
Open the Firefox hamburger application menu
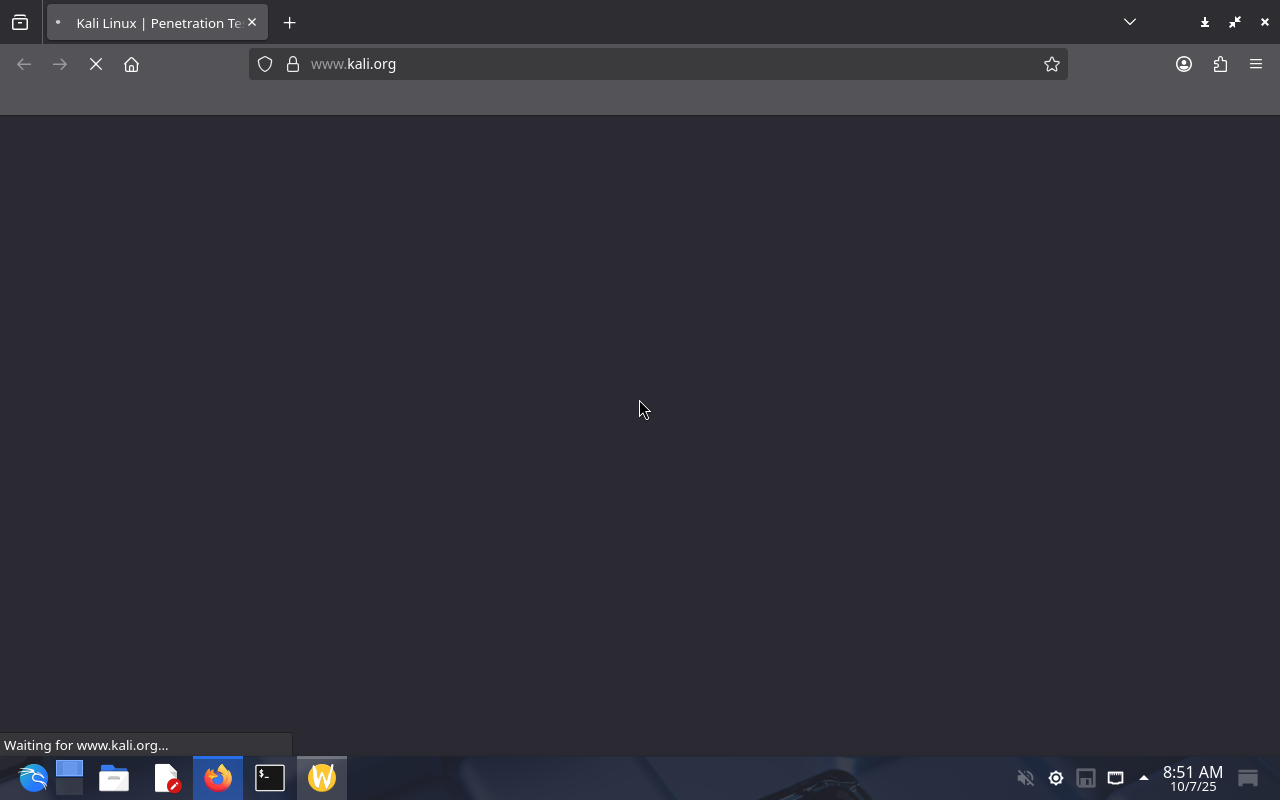coord(1256,64)
